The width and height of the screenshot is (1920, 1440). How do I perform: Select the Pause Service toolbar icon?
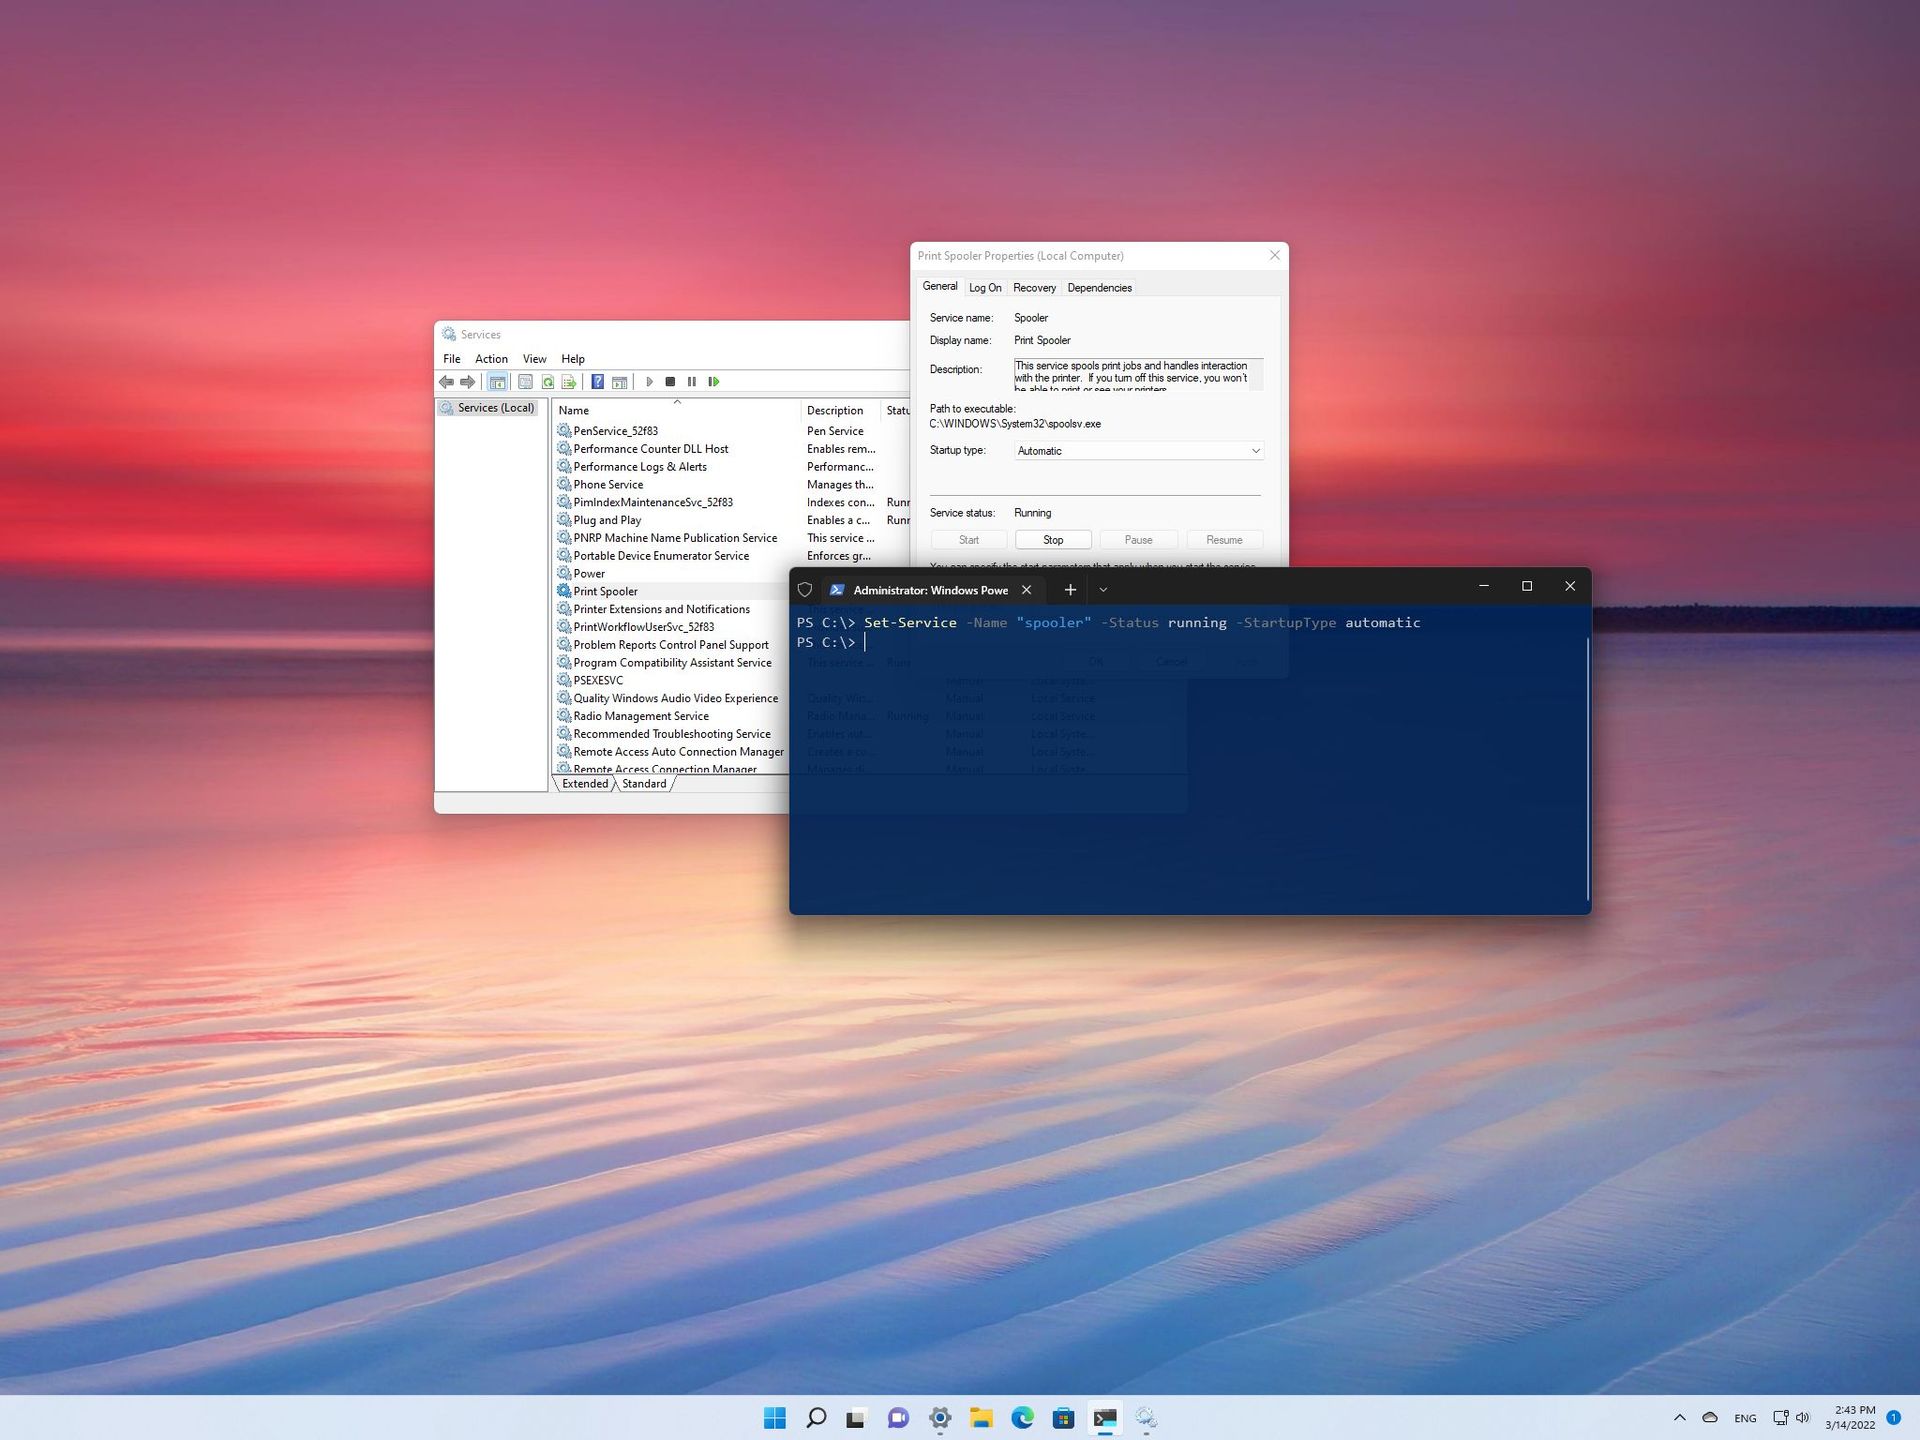pyautogui.click(x=692, y=381)
